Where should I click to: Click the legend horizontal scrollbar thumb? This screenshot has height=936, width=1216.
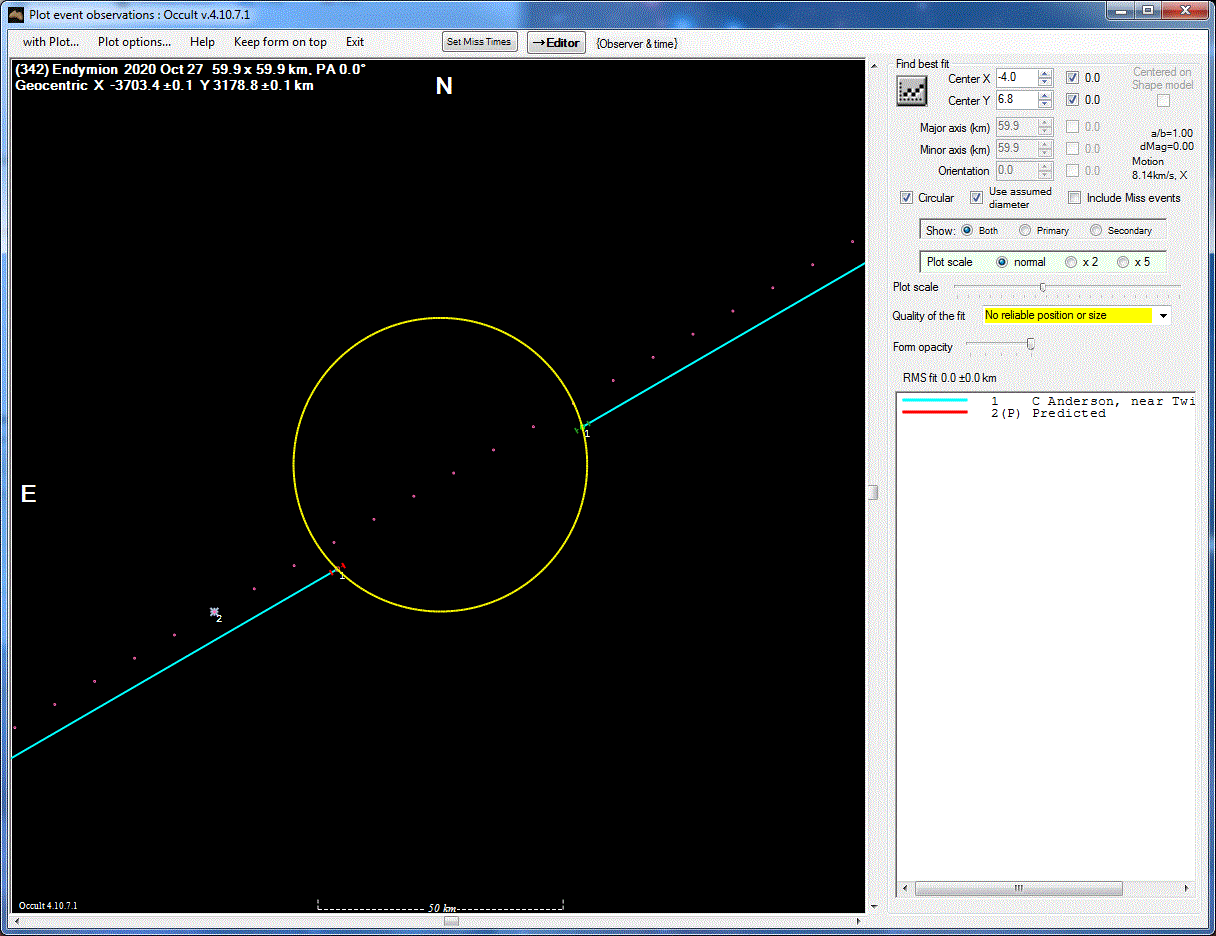(1018, 888)
